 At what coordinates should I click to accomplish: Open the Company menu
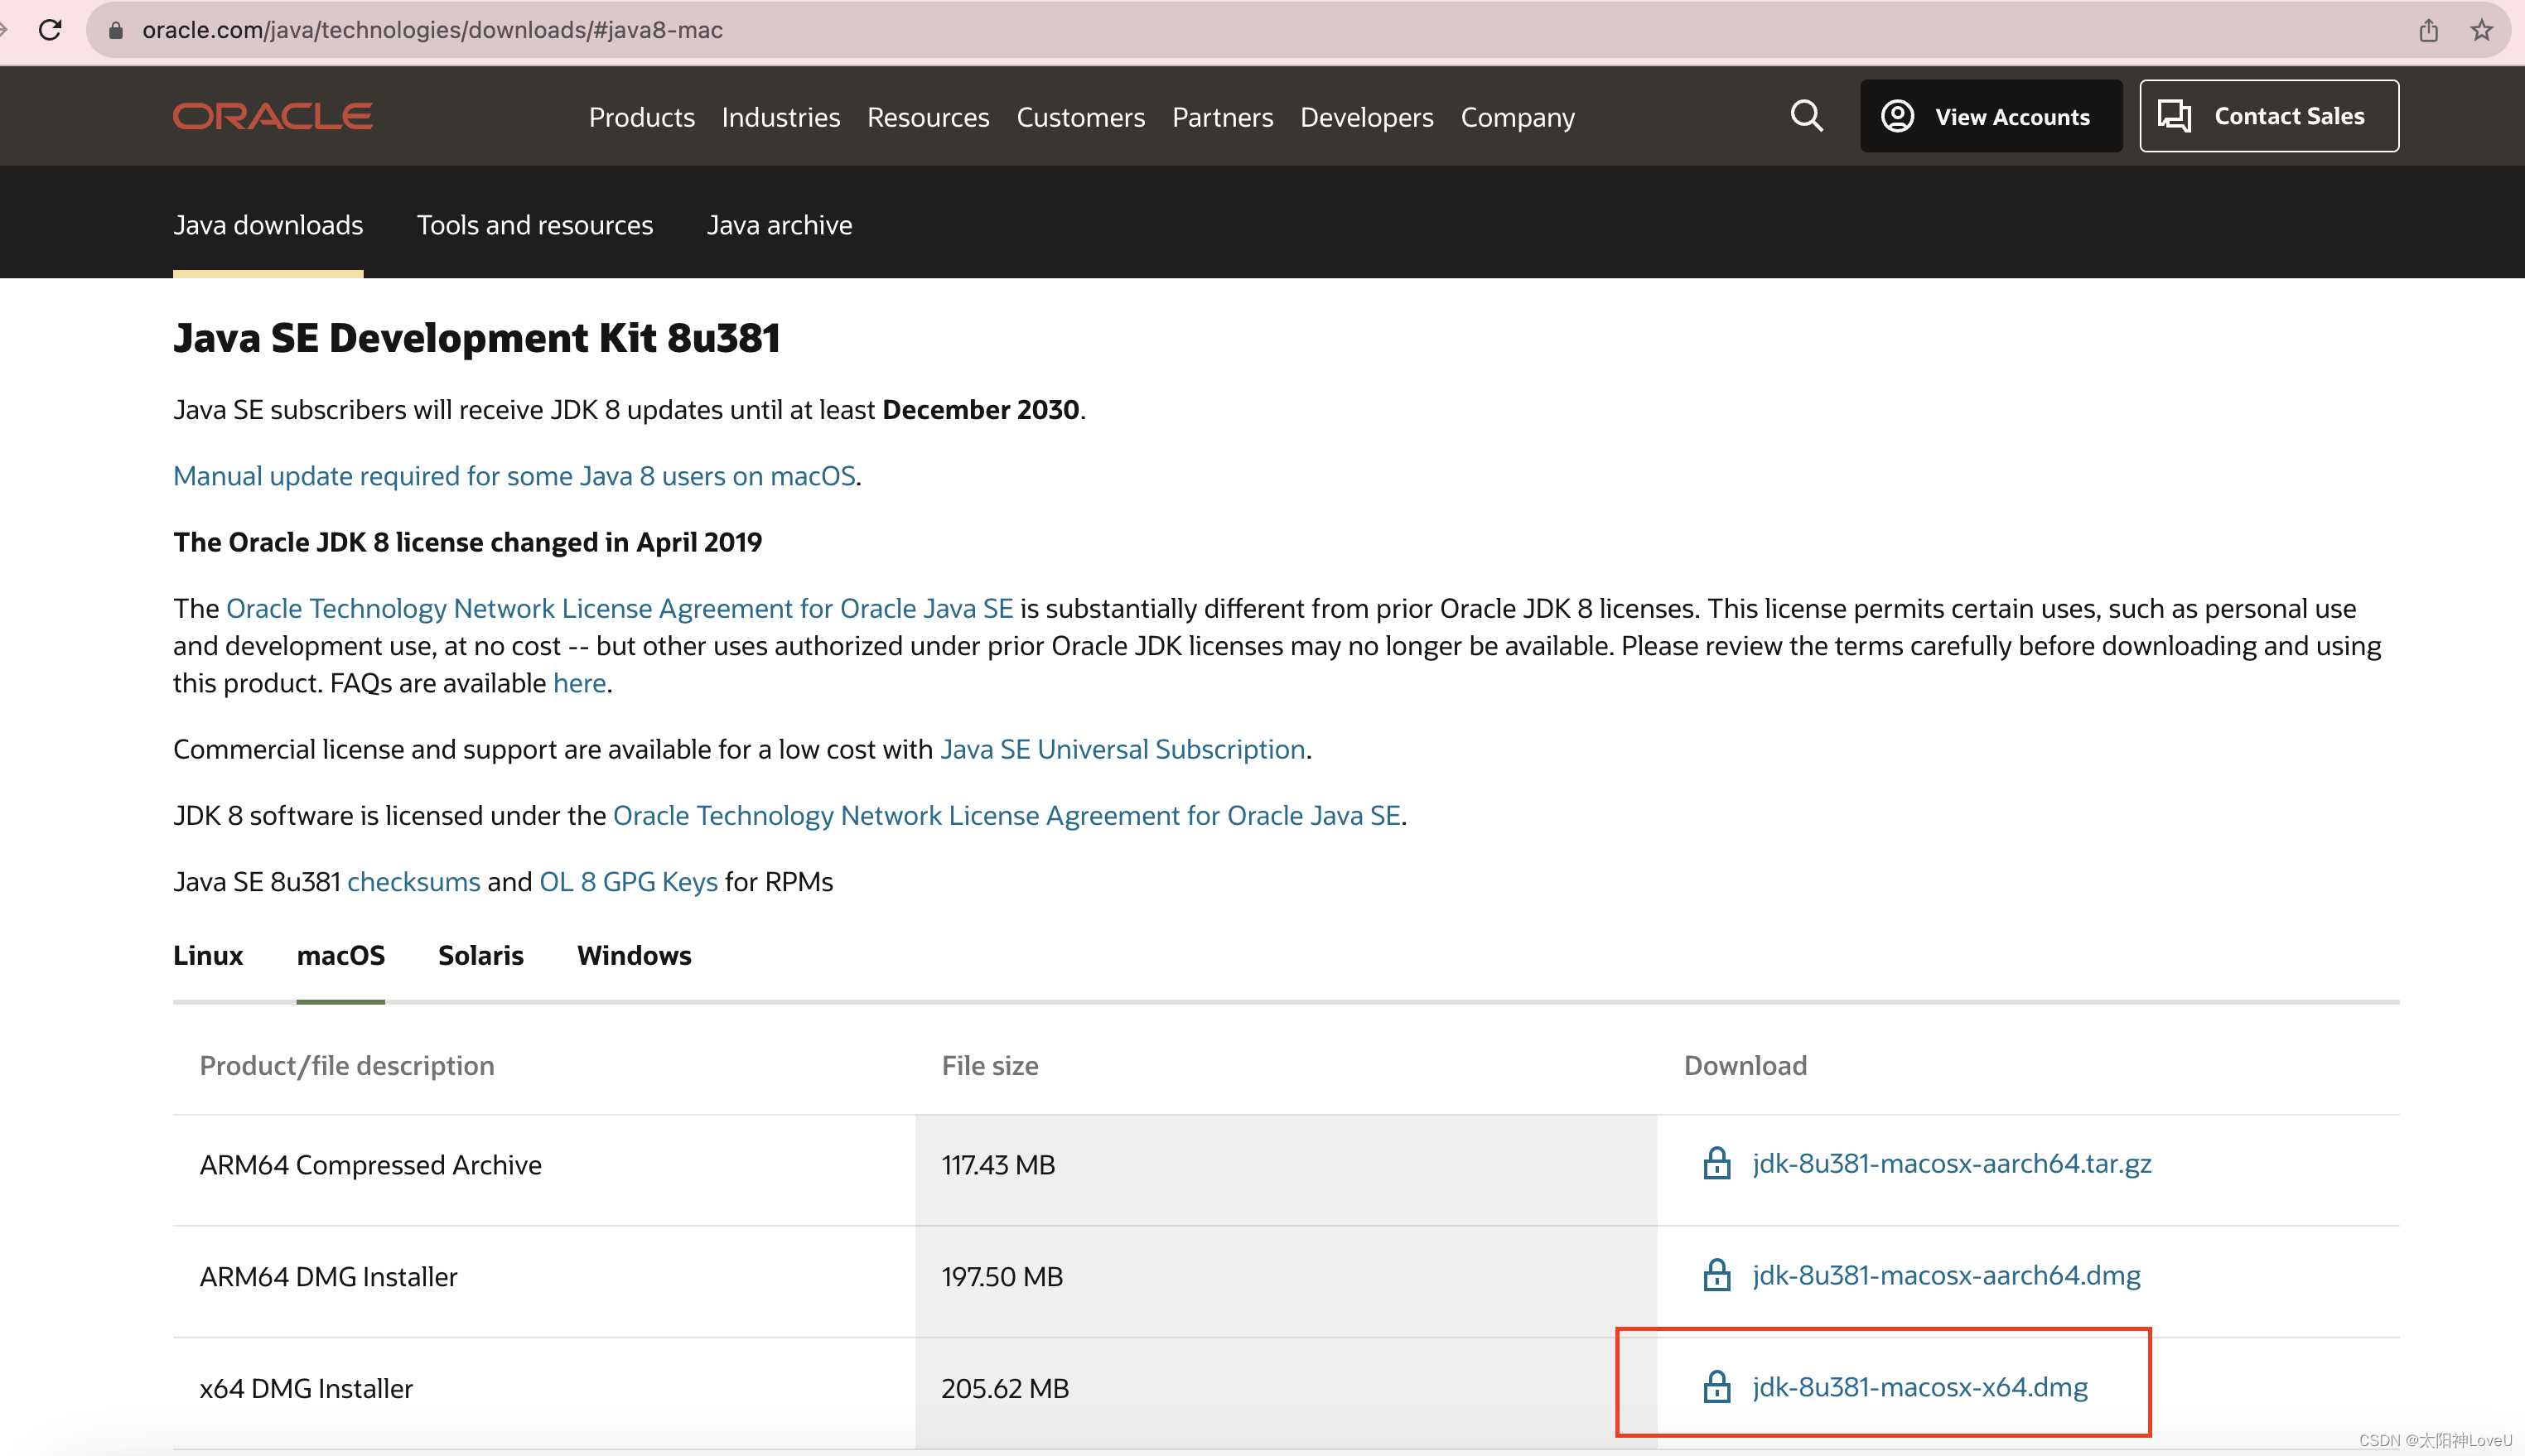tap(1518, 117)
